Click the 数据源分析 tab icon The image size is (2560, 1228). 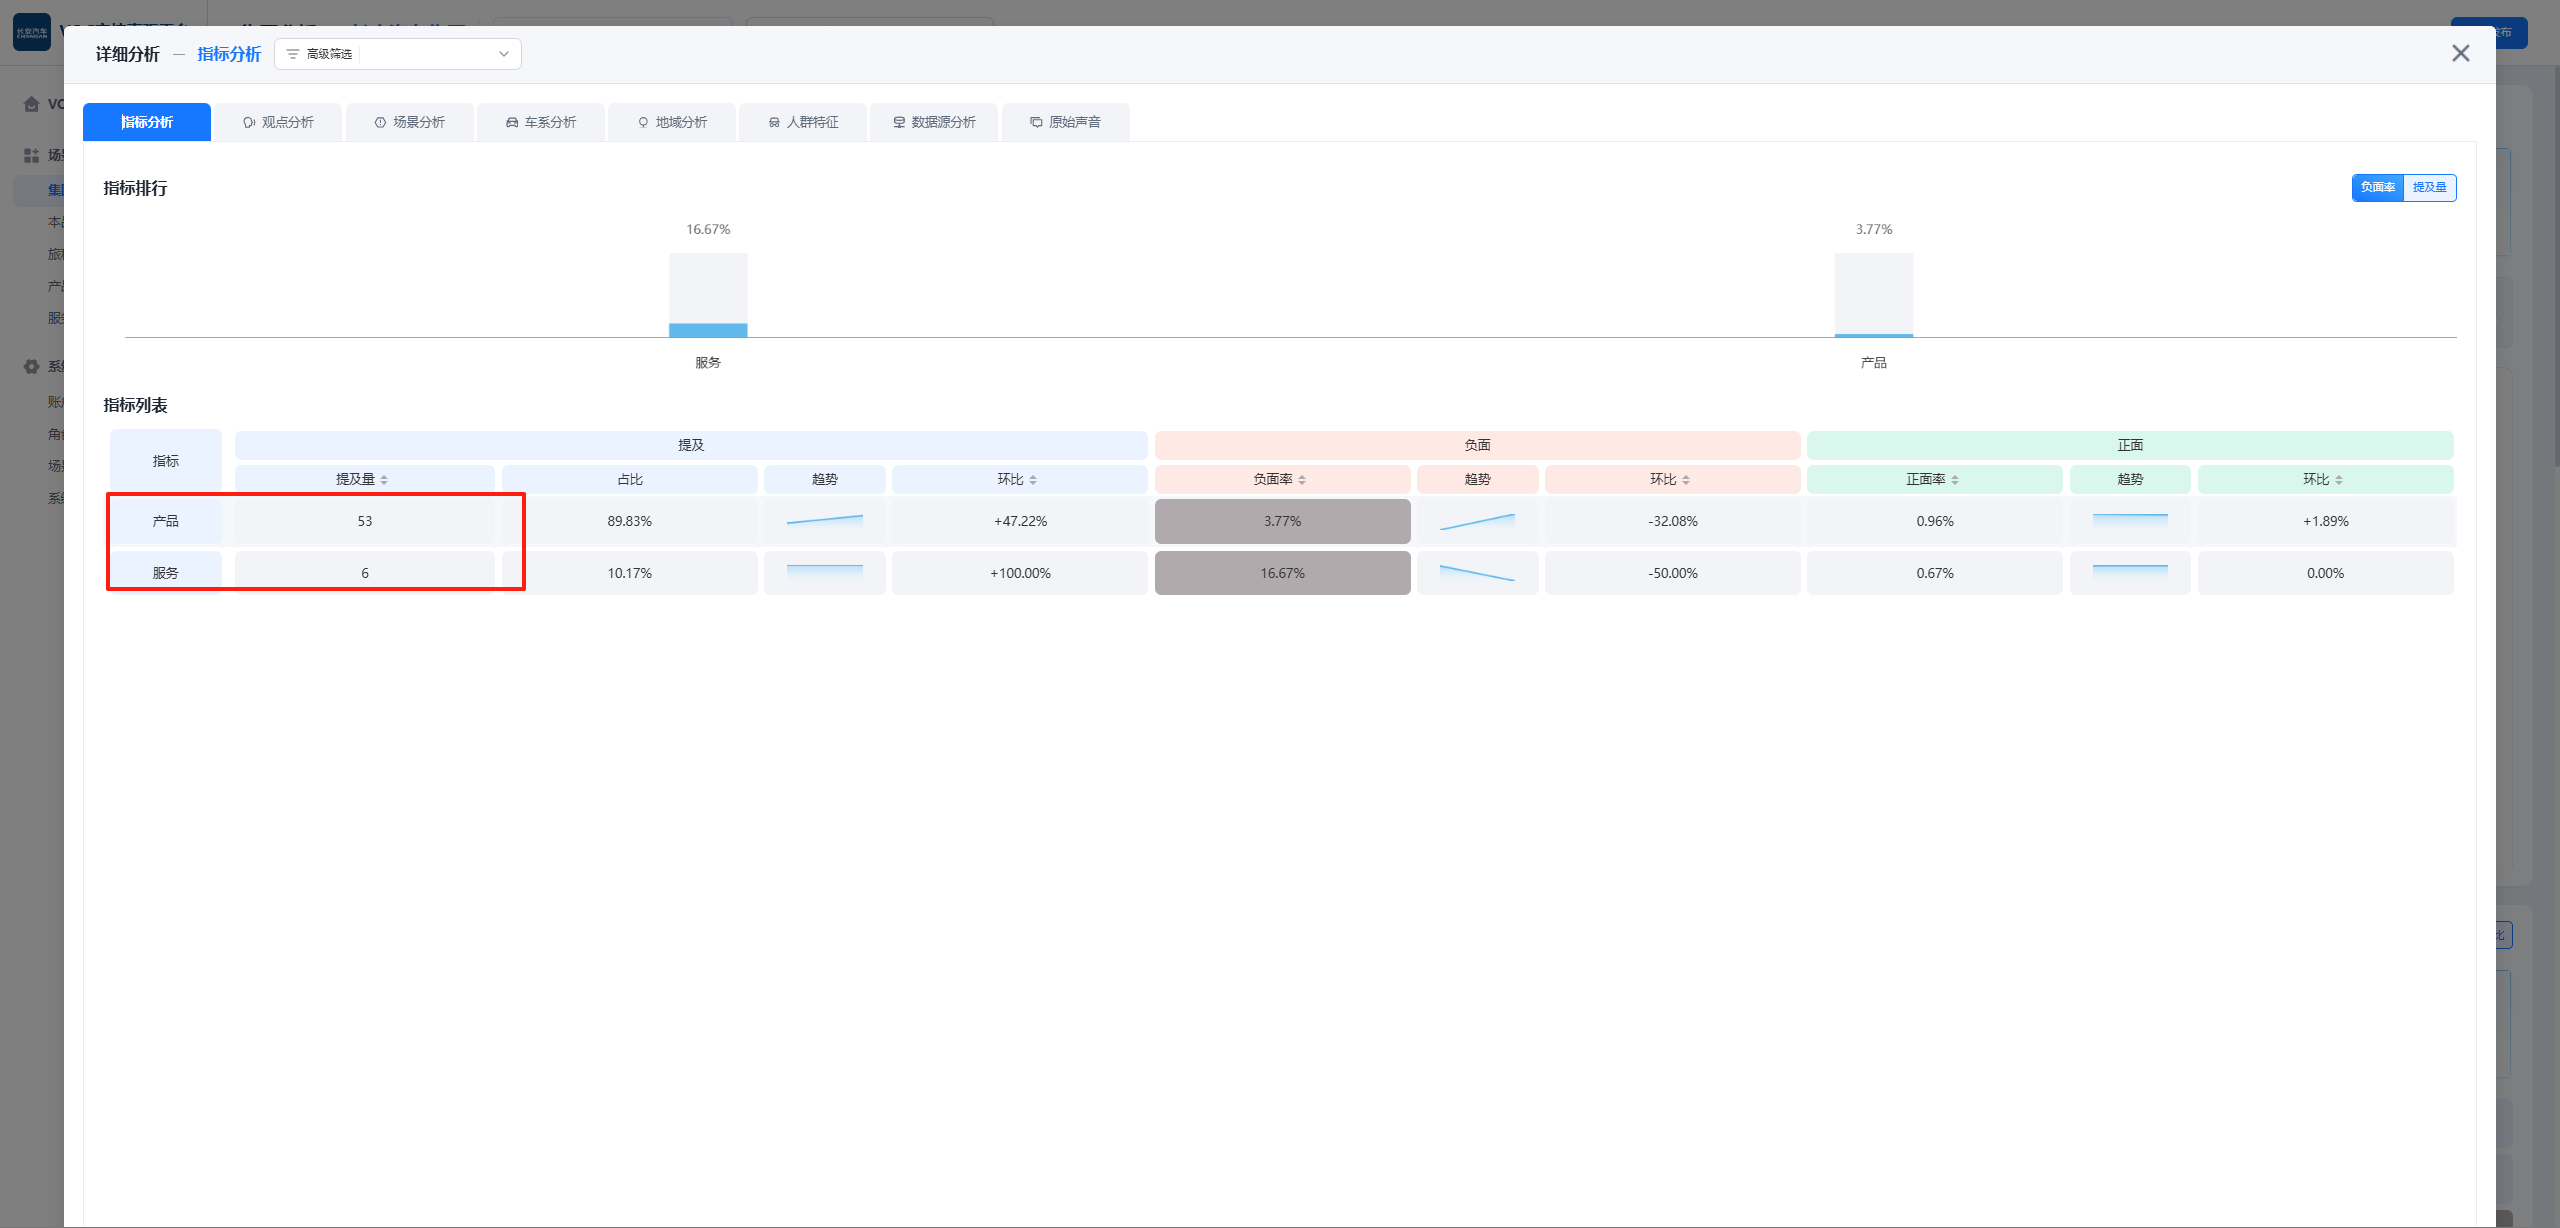(899, 122)
